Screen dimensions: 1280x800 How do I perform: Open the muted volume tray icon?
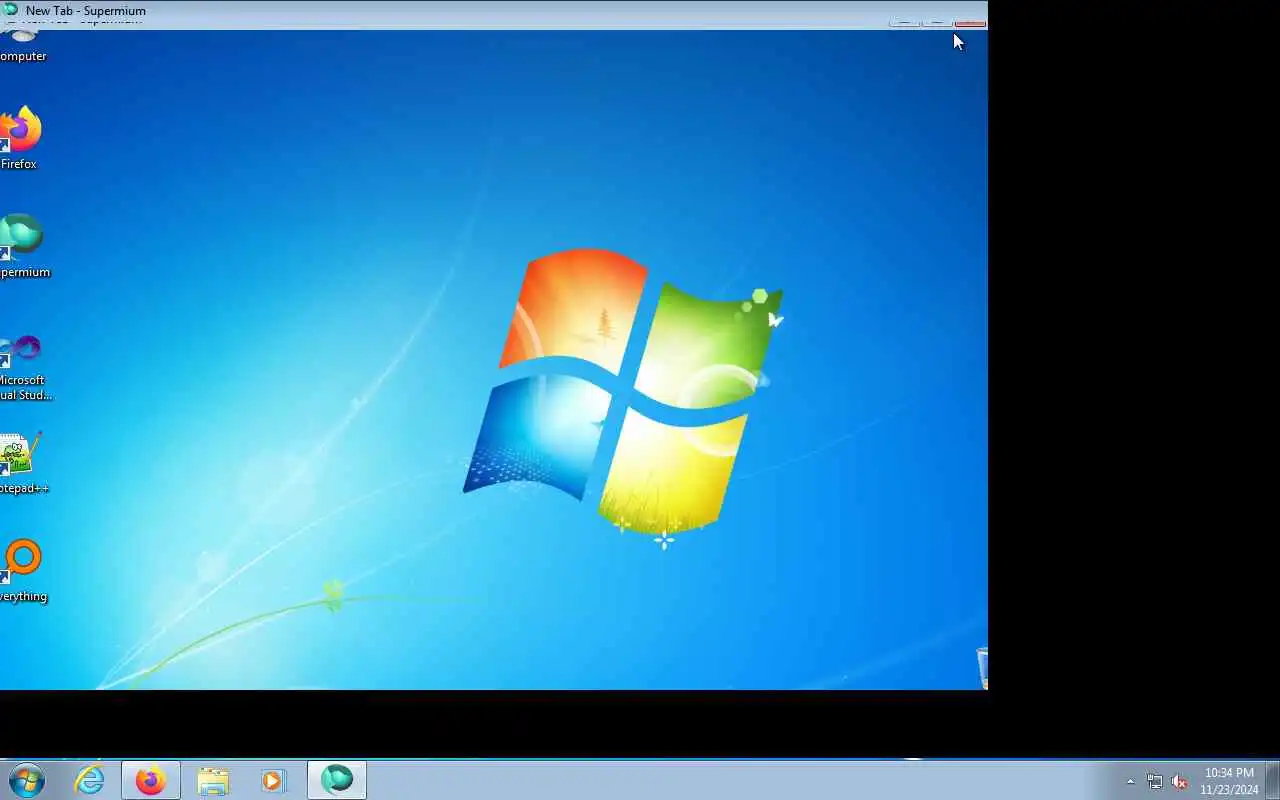click(x=1179, y=781)
